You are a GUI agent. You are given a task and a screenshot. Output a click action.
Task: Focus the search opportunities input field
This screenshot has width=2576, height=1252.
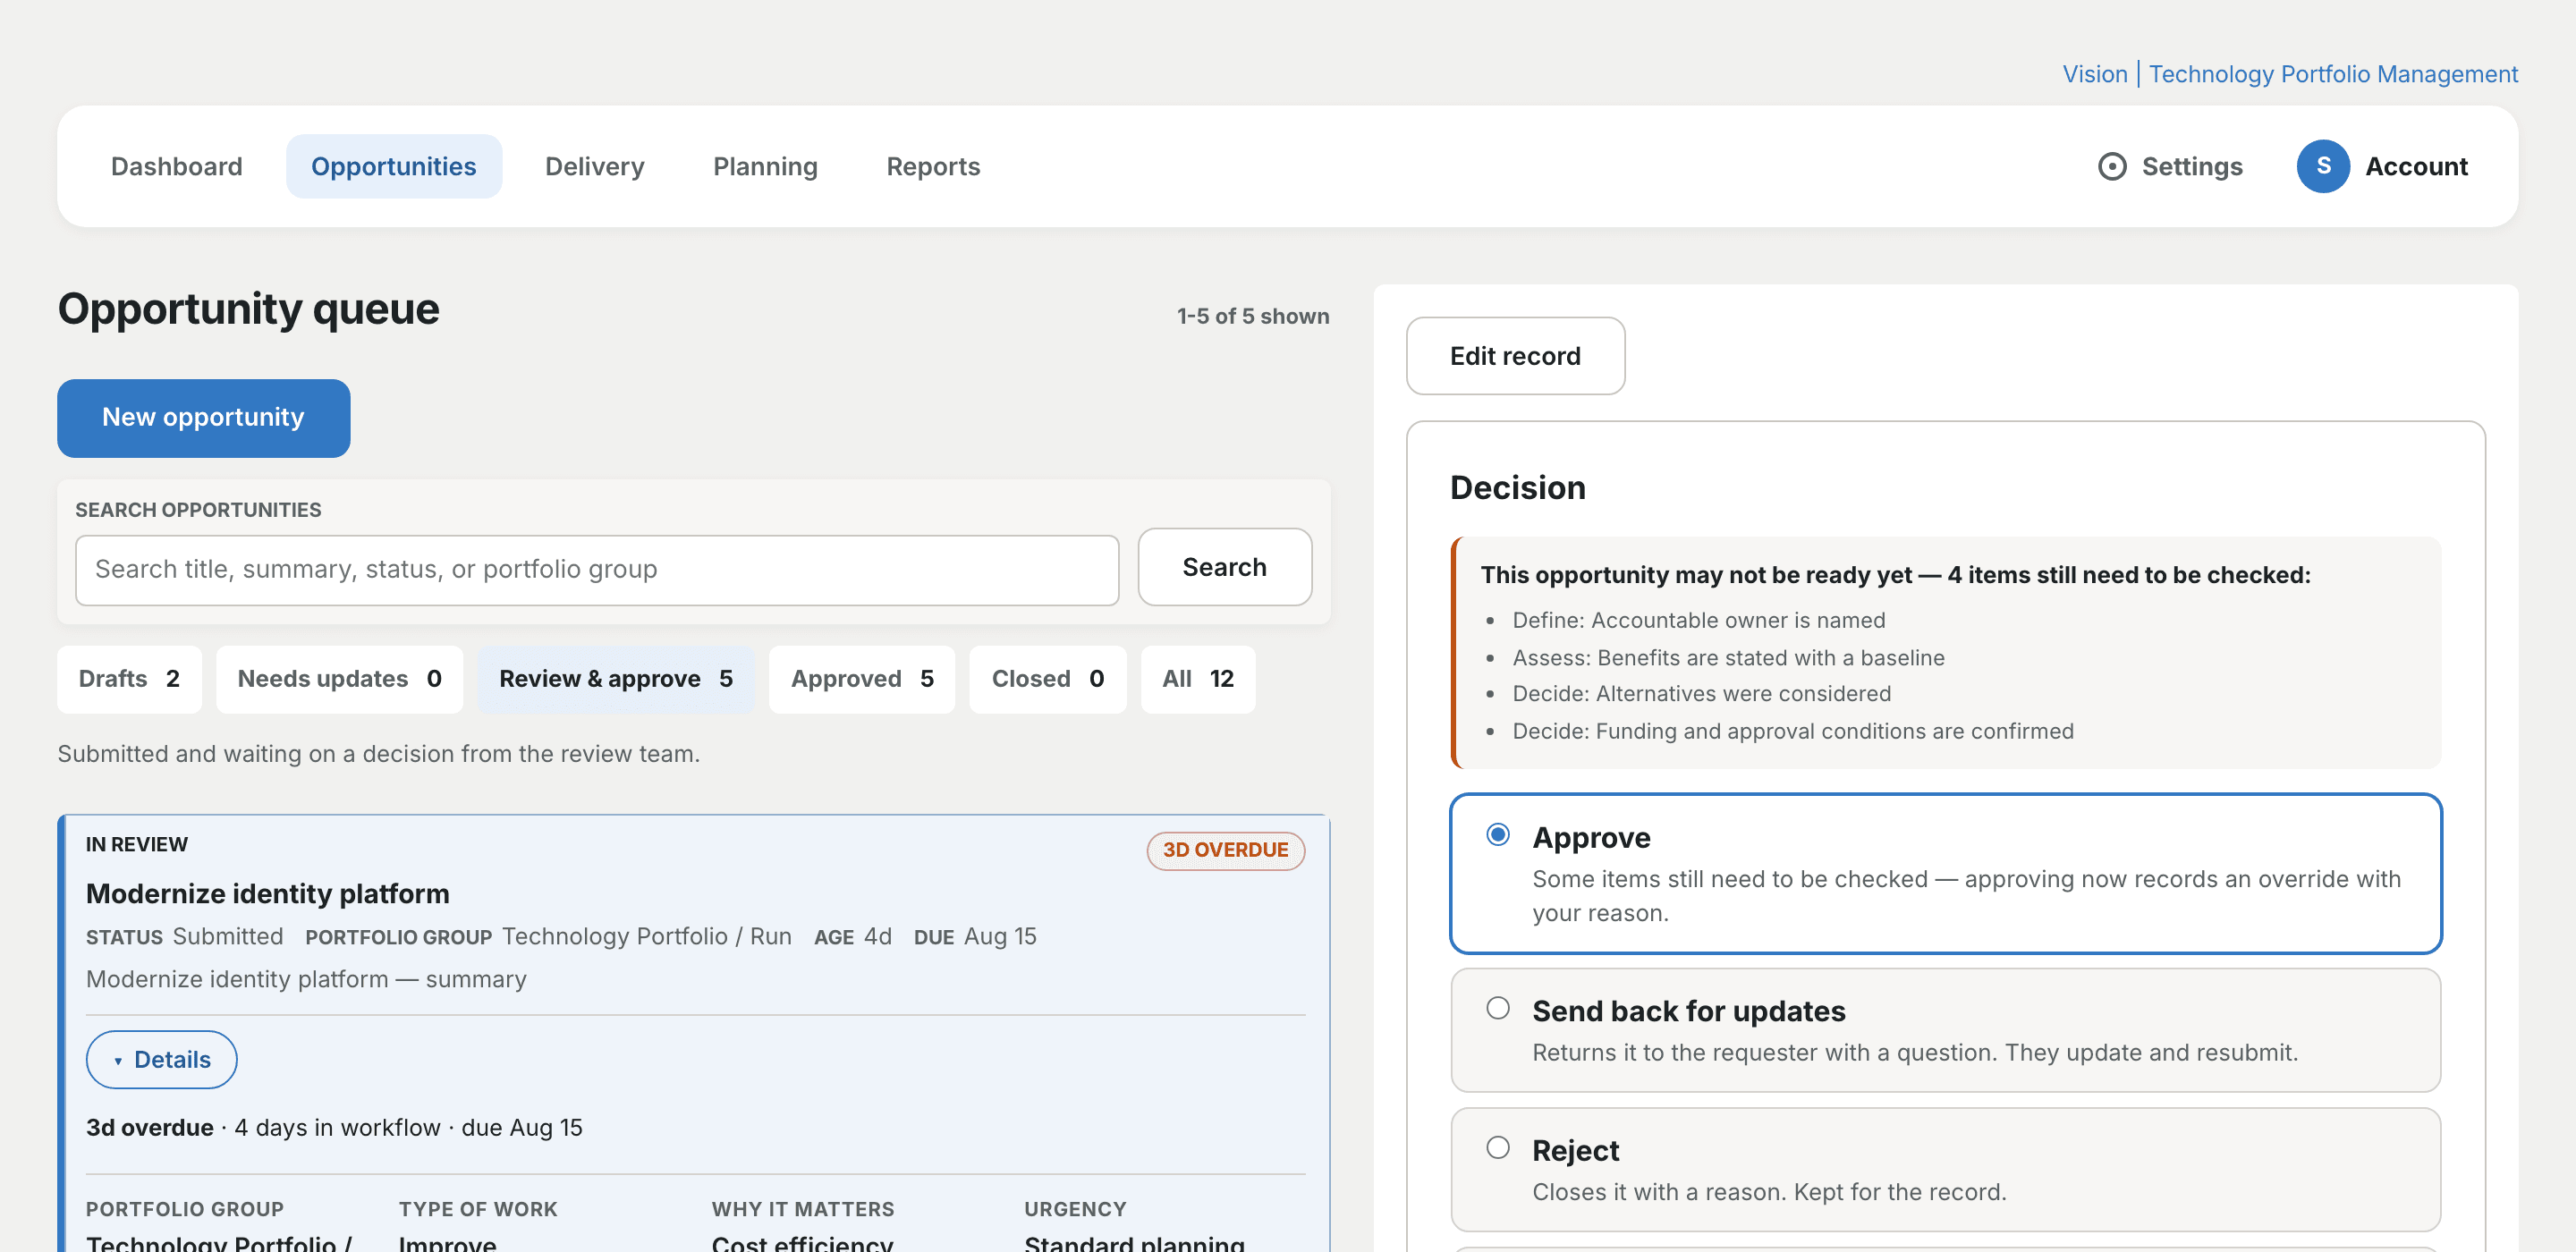[x=596, y=570]
